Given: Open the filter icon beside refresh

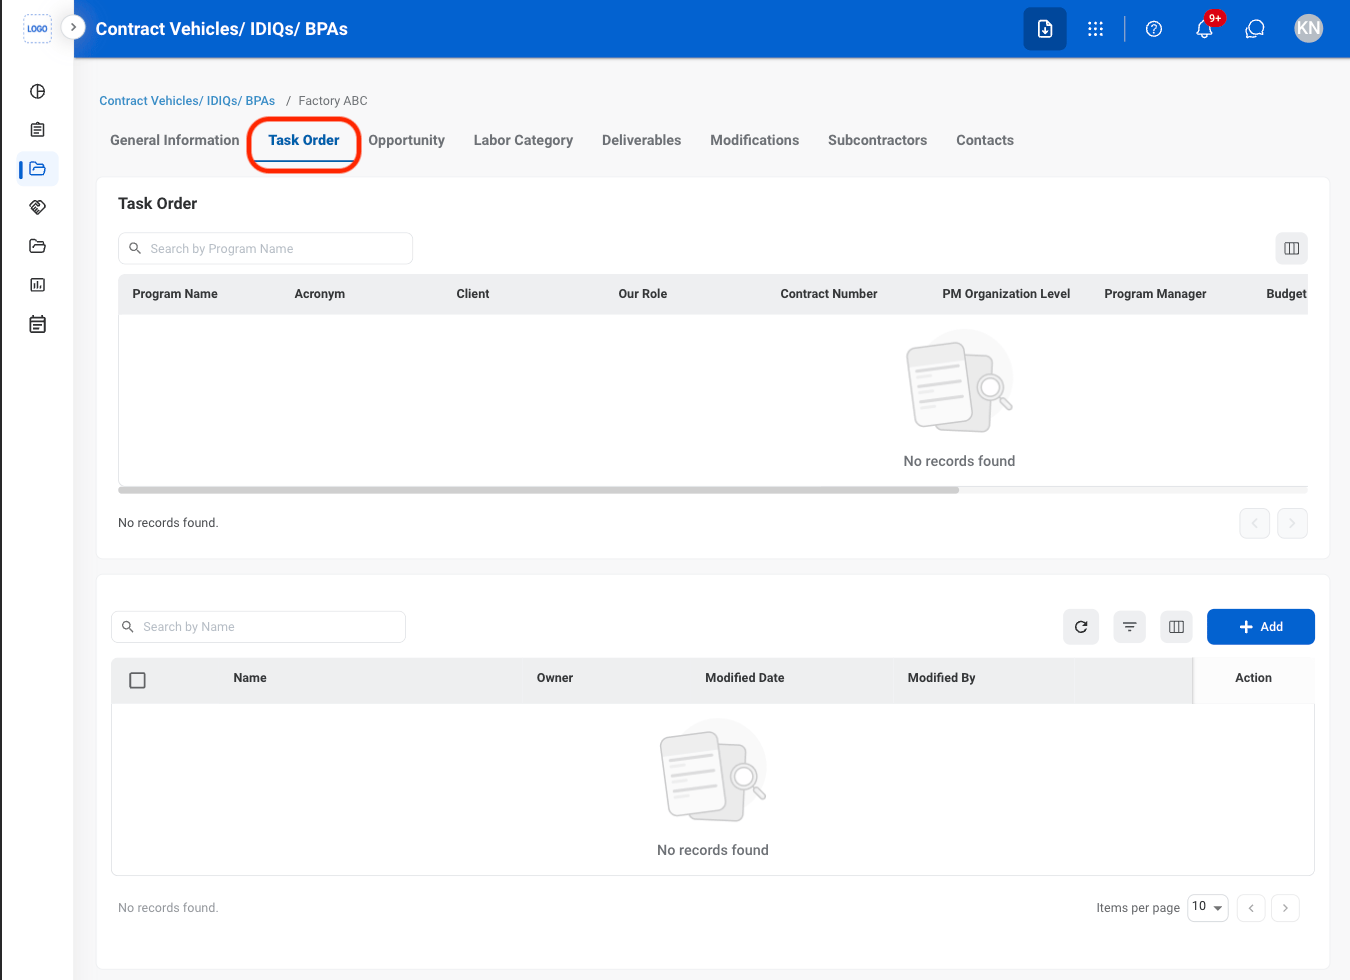Looking at the screenshot, I should 1129,627.
